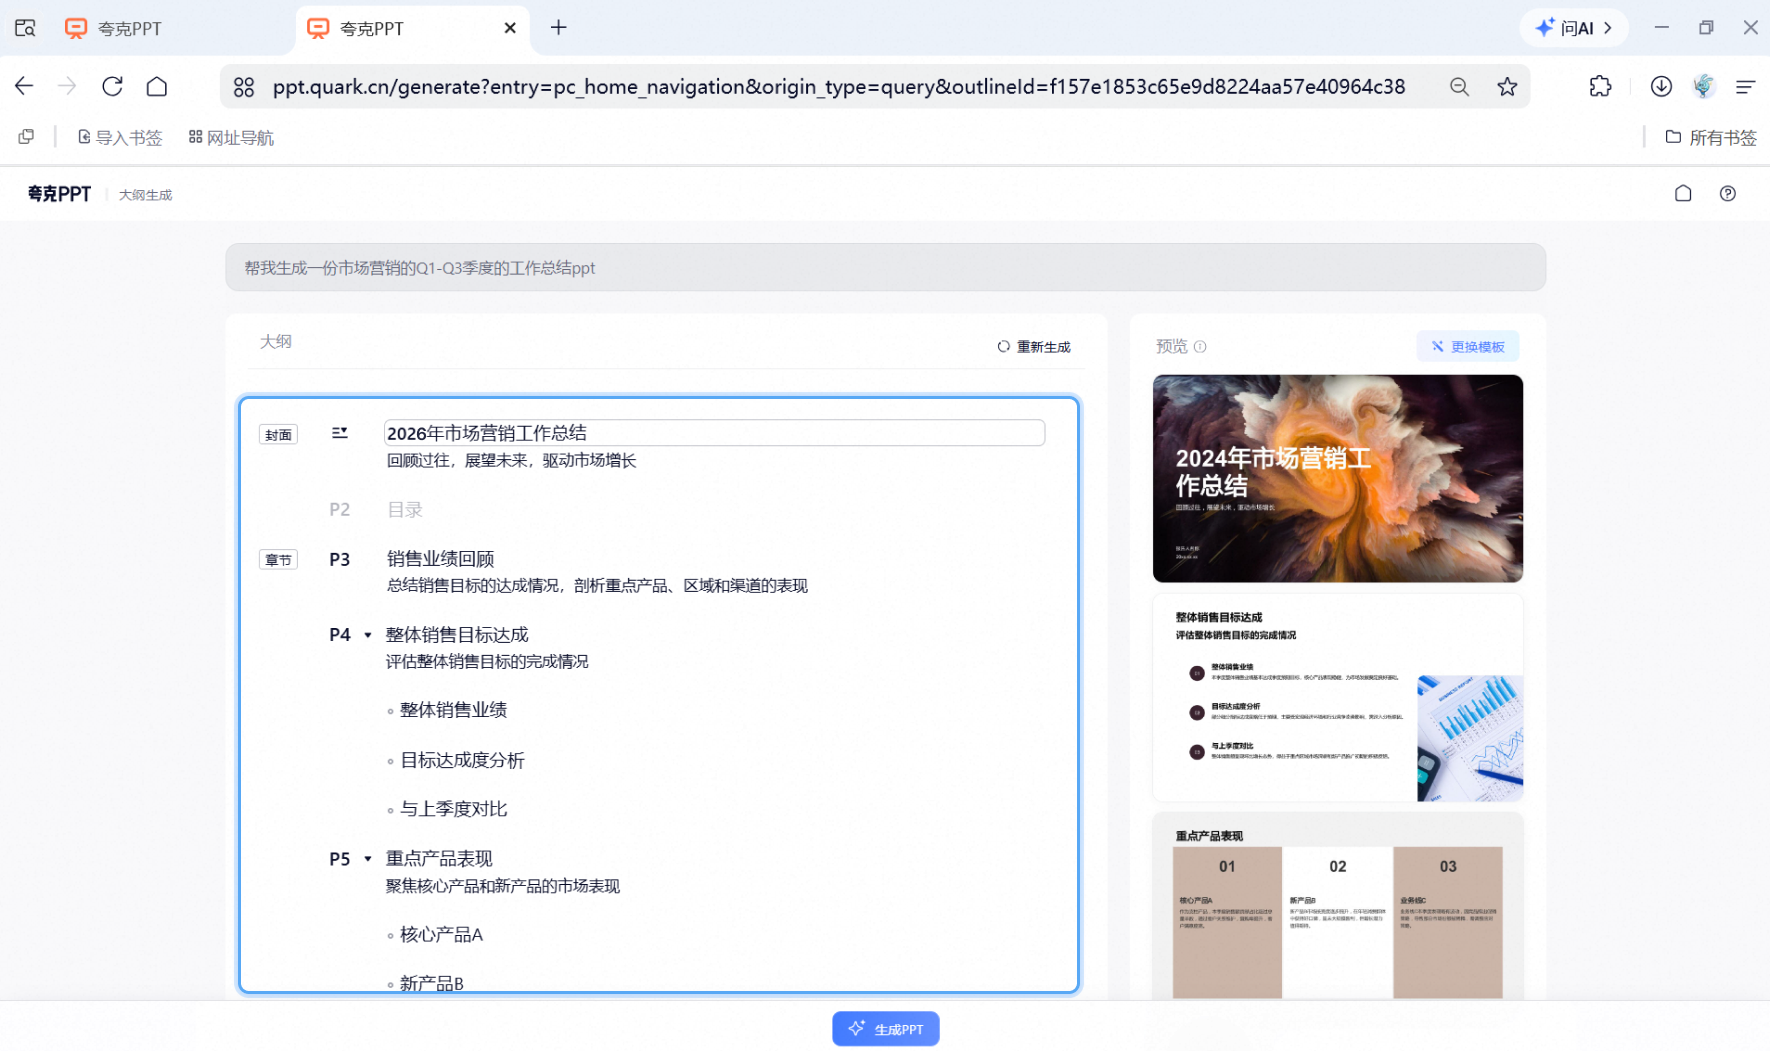Open the help question mark icon
The height and width of the screenshot is (1051, 1770).
pos(1727,194)
